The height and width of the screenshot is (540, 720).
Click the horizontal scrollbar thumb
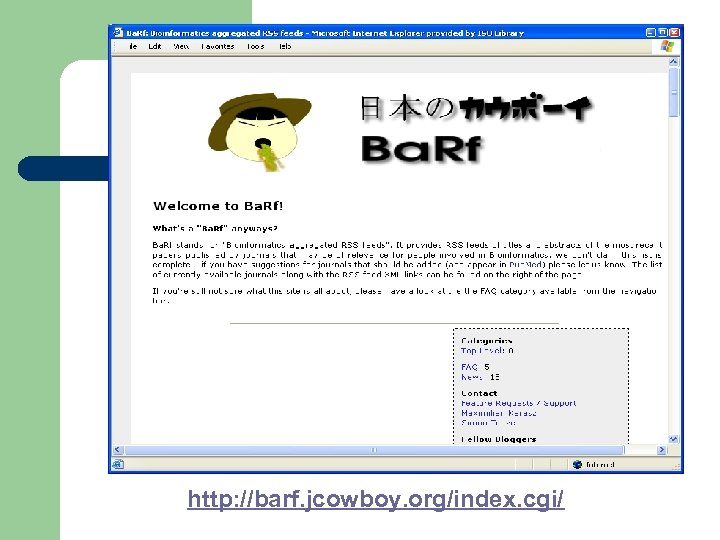pos(374,450)
